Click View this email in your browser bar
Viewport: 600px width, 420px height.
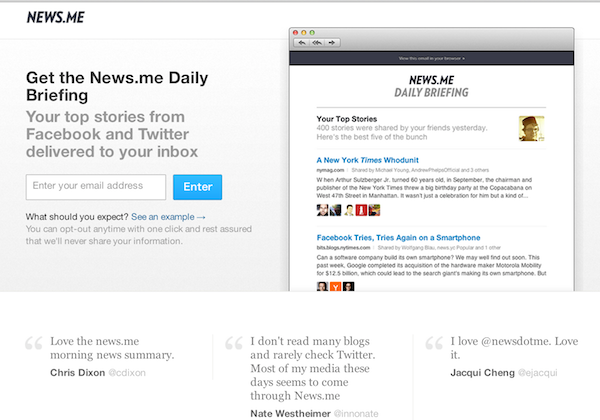(431, 60)
